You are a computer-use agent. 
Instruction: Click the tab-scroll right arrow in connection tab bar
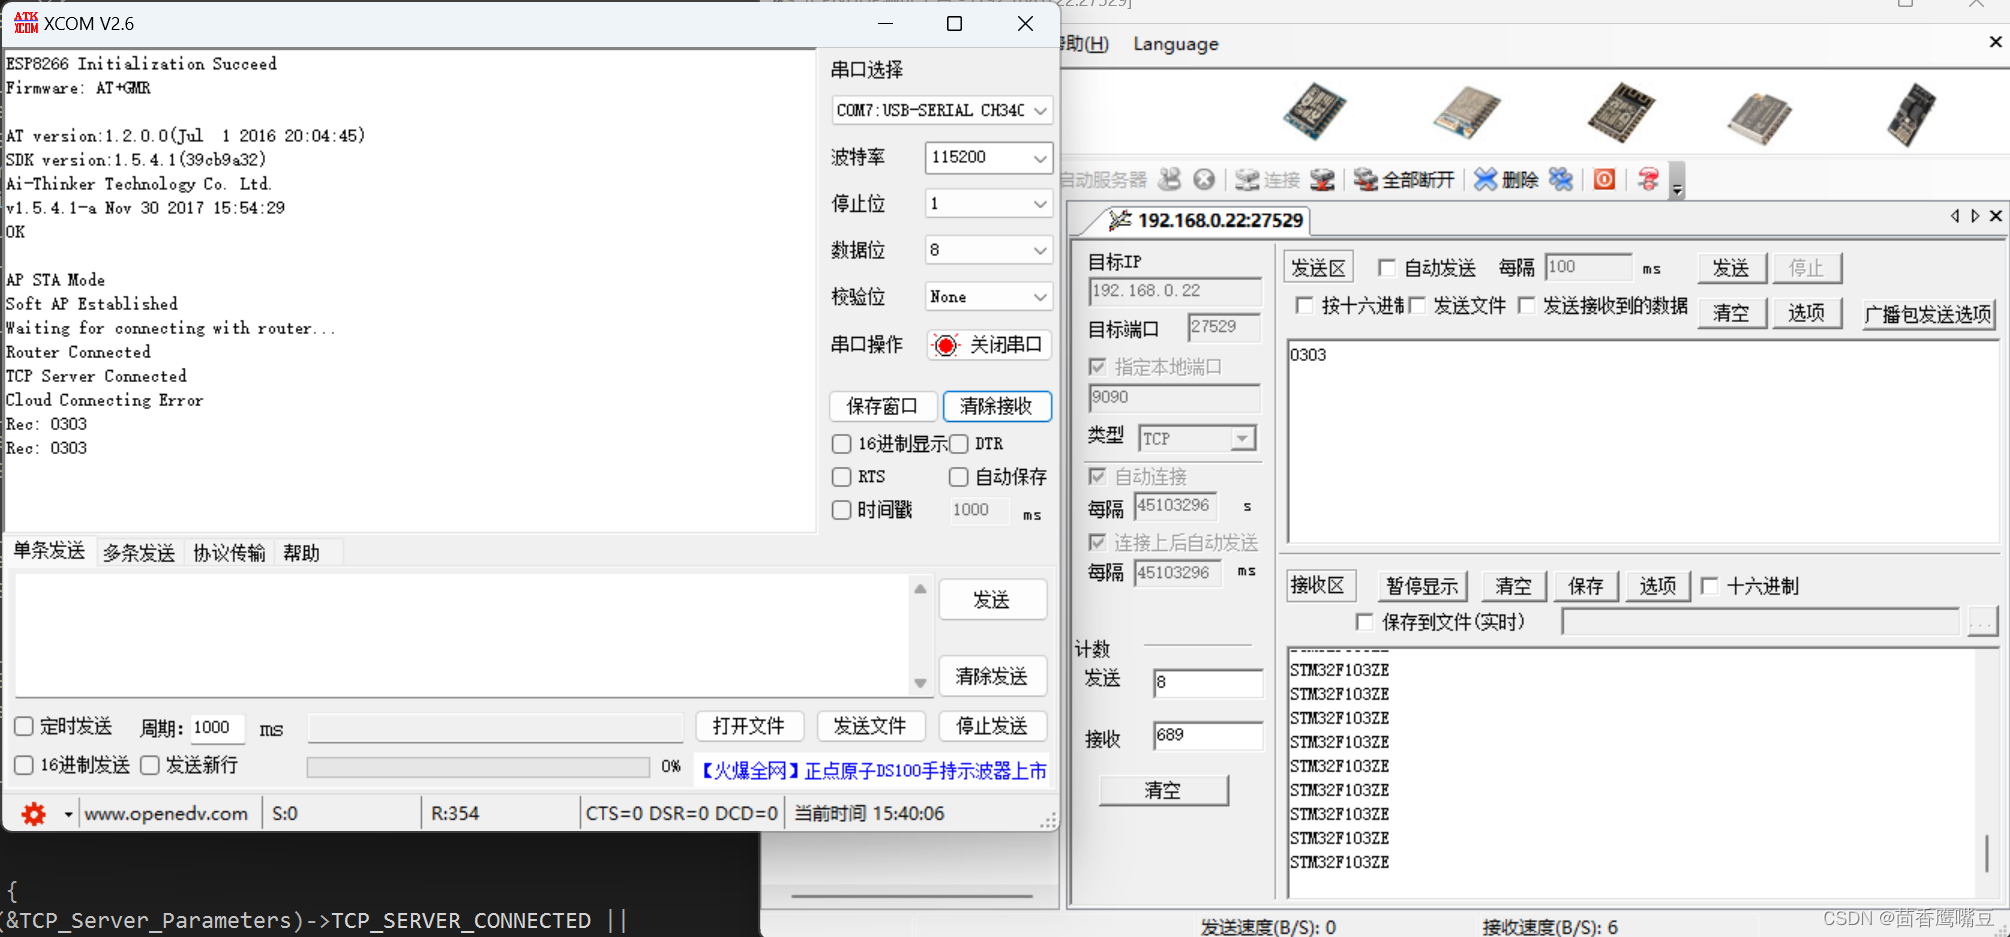click(1975, 216)
